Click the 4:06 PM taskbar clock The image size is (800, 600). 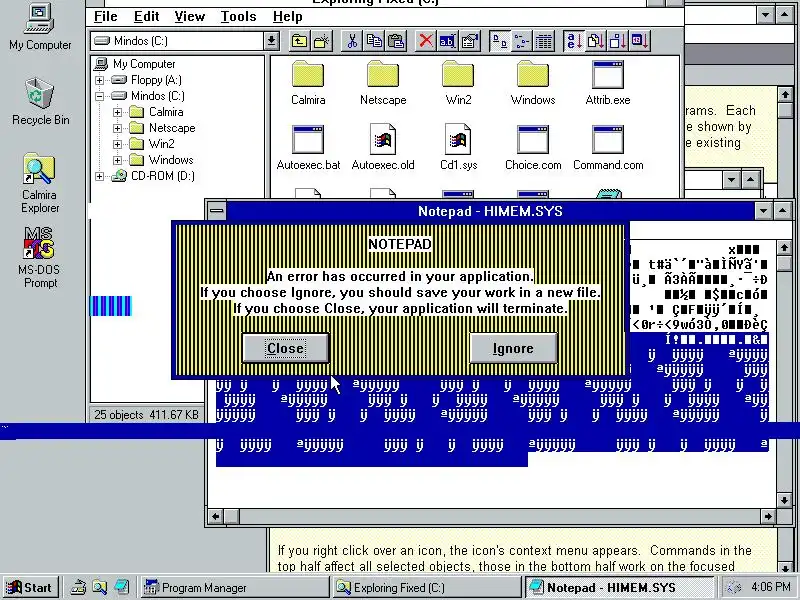(x=771, y=587)
